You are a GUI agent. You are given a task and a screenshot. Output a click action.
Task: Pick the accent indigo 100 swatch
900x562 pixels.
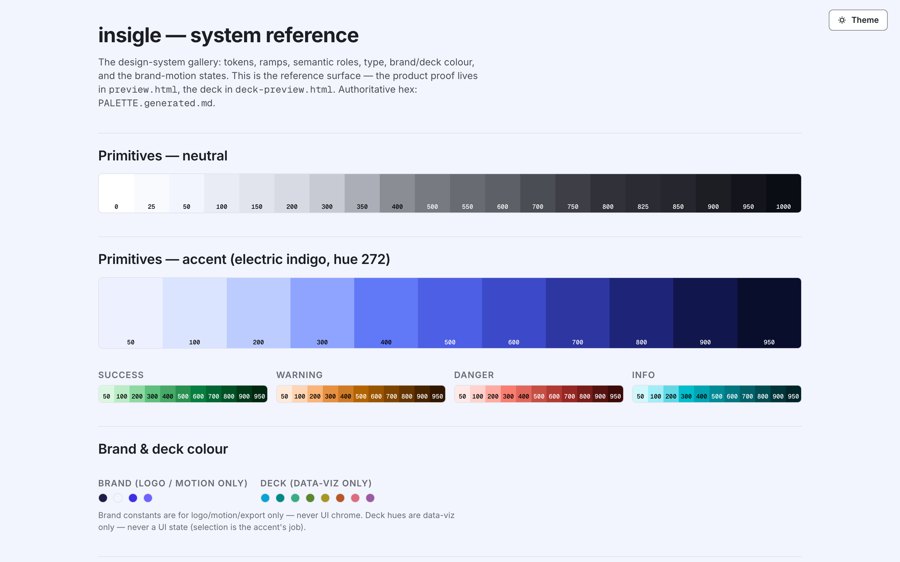(195, 313)
